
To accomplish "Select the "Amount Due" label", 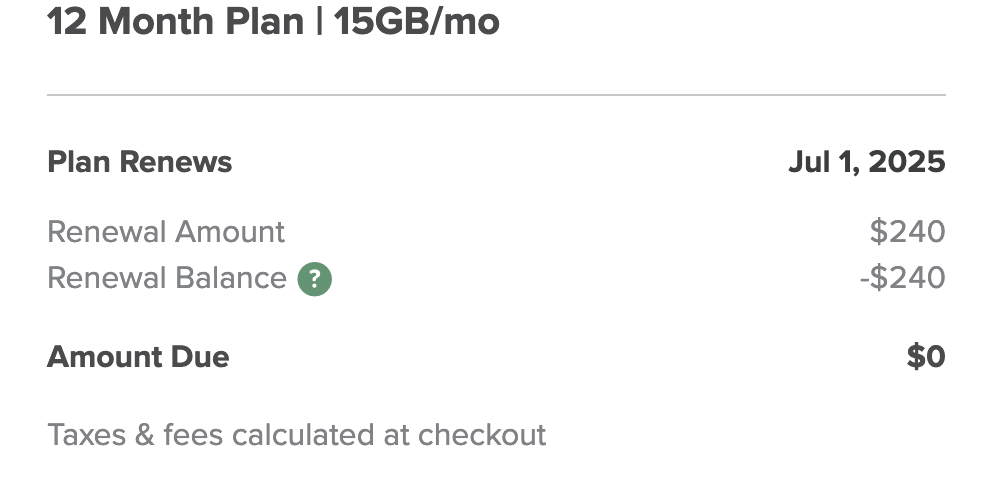I will tap(138, 356).
